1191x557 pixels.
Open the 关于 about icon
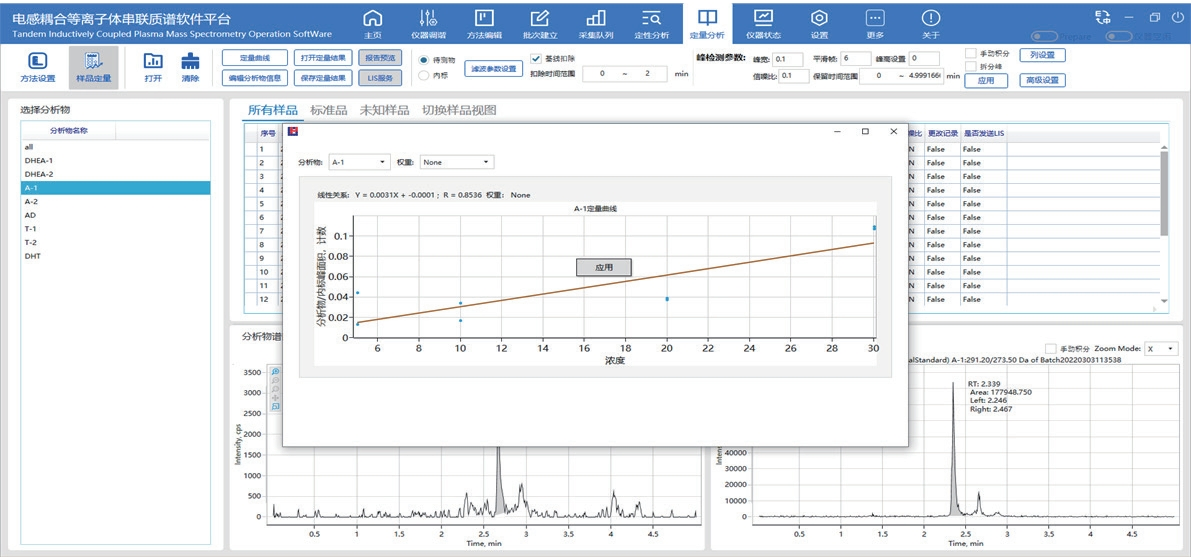930,18
